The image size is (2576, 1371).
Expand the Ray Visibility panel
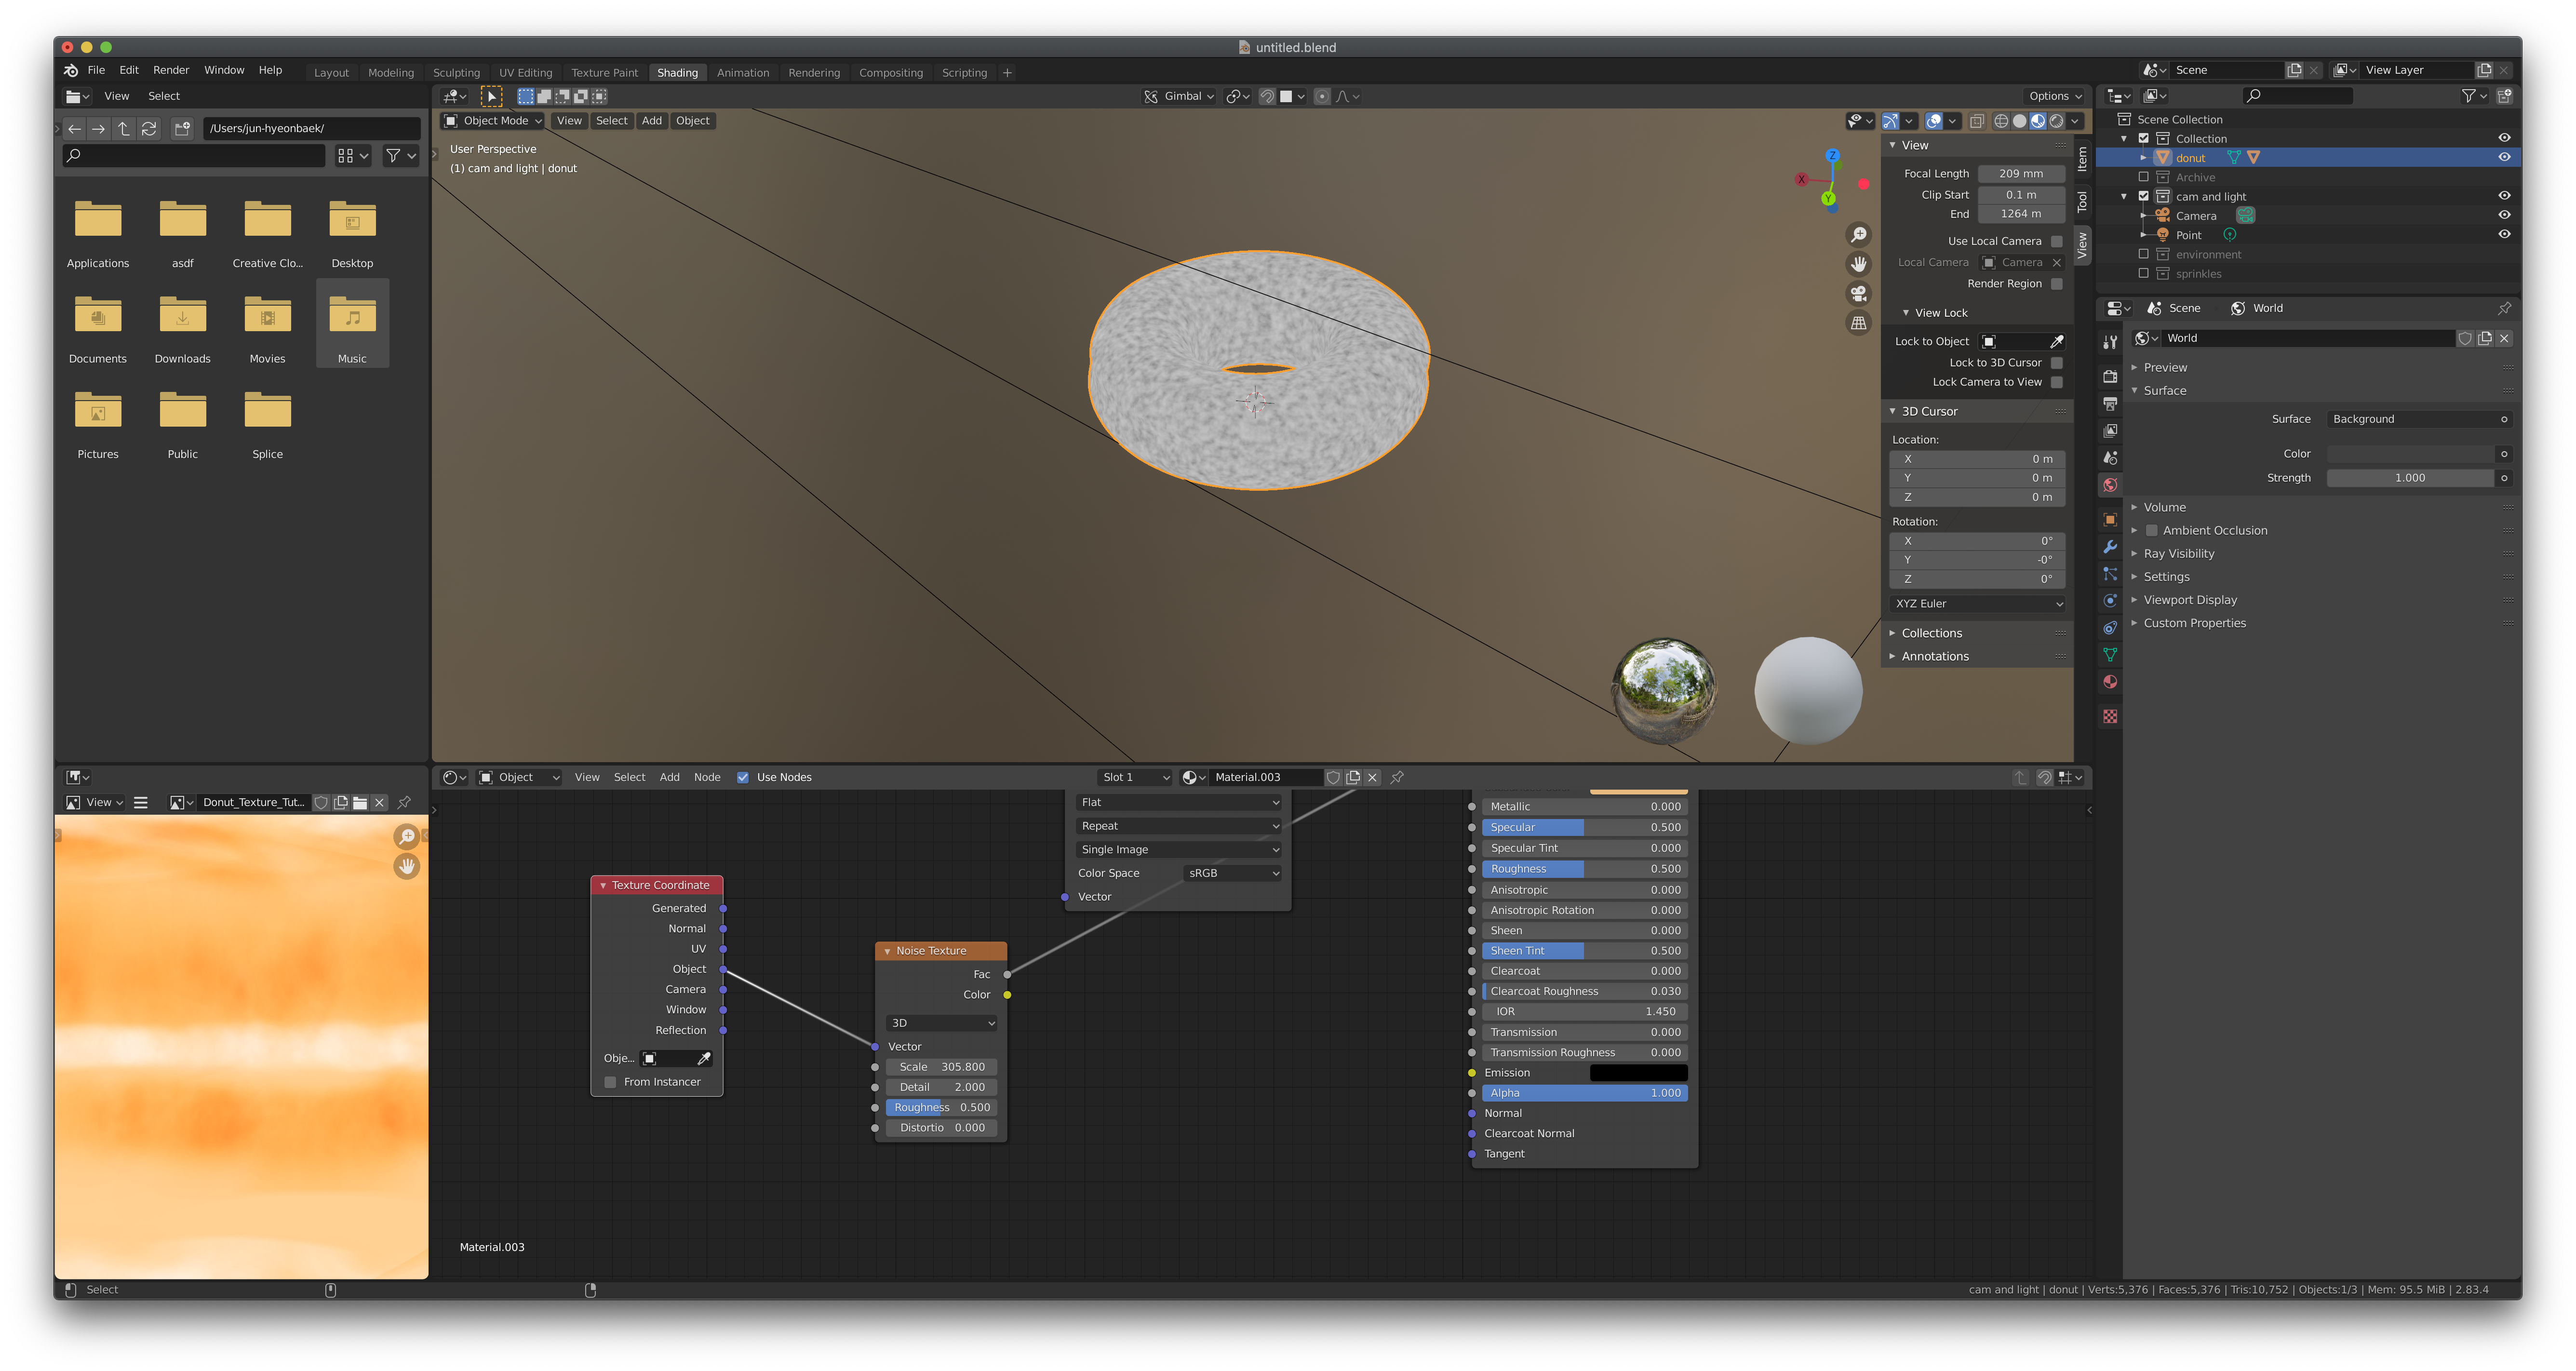(x=2178, y=554)
